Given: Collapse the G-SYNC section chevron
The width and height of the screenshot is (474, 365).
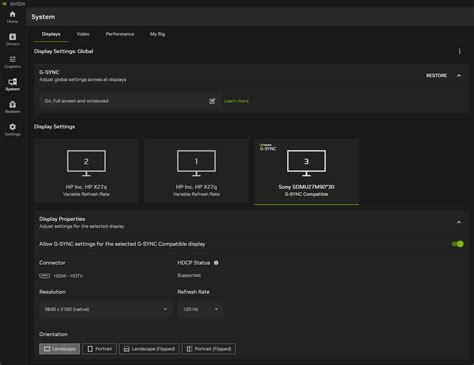Looking at the screenshot, I should [x=459, y=76].
